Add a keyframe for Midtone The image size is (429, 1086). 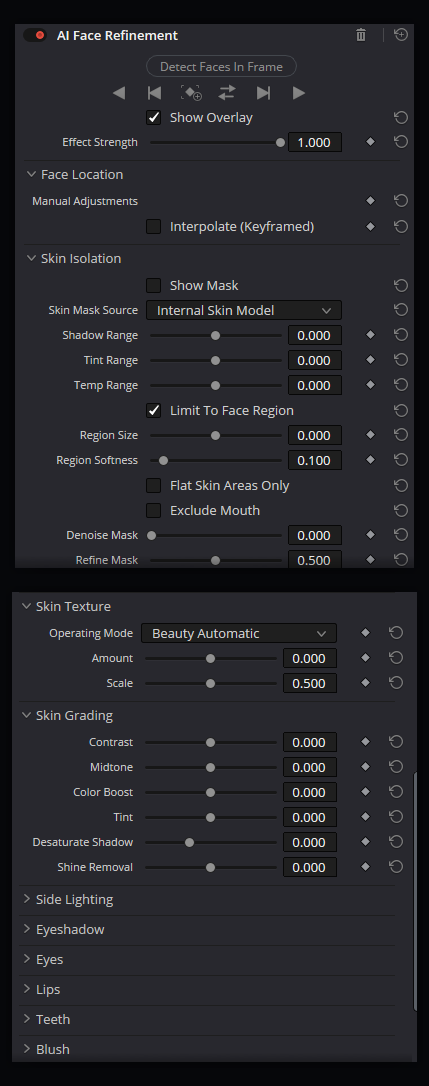coord(365,767)
